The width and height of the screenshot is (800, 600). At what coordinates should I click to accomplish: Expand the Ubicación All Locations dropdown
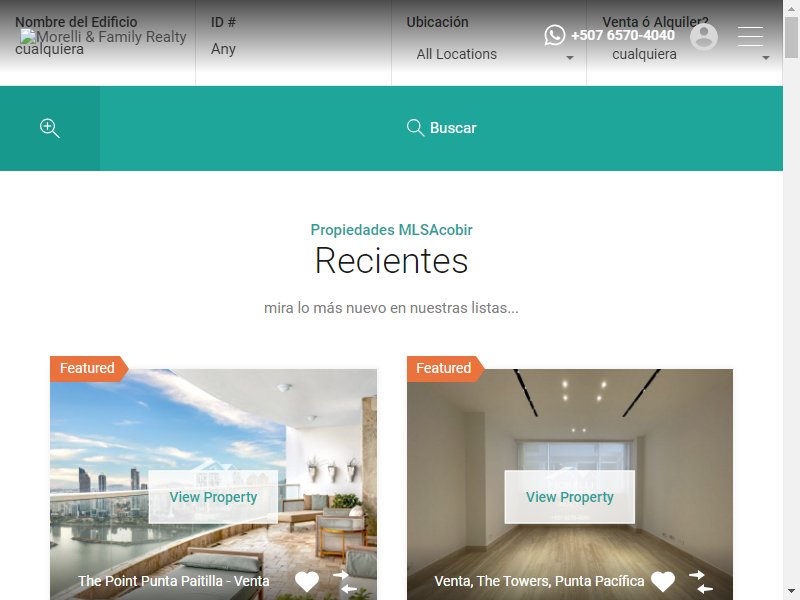[489, 54]
